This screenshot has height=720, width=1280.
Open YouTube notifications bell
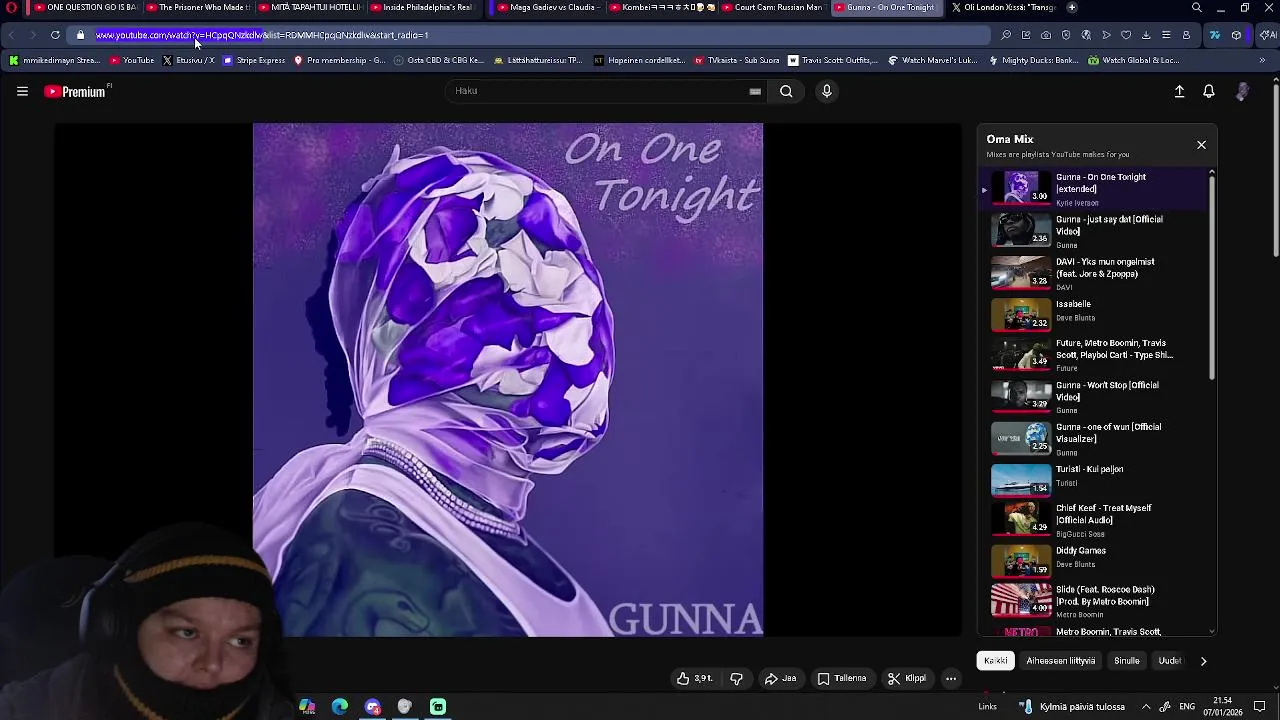(1209, 91)
